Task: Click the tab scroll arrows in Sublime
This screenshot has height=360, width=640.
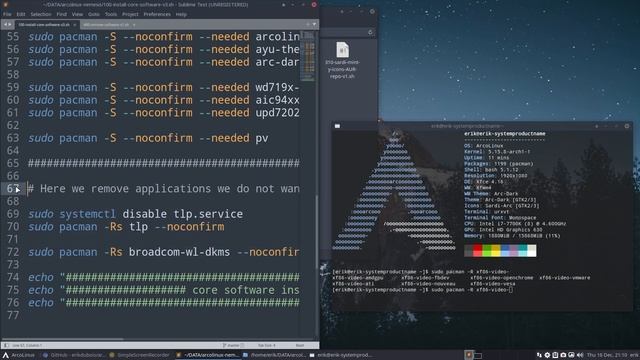Action: [7, 25]
